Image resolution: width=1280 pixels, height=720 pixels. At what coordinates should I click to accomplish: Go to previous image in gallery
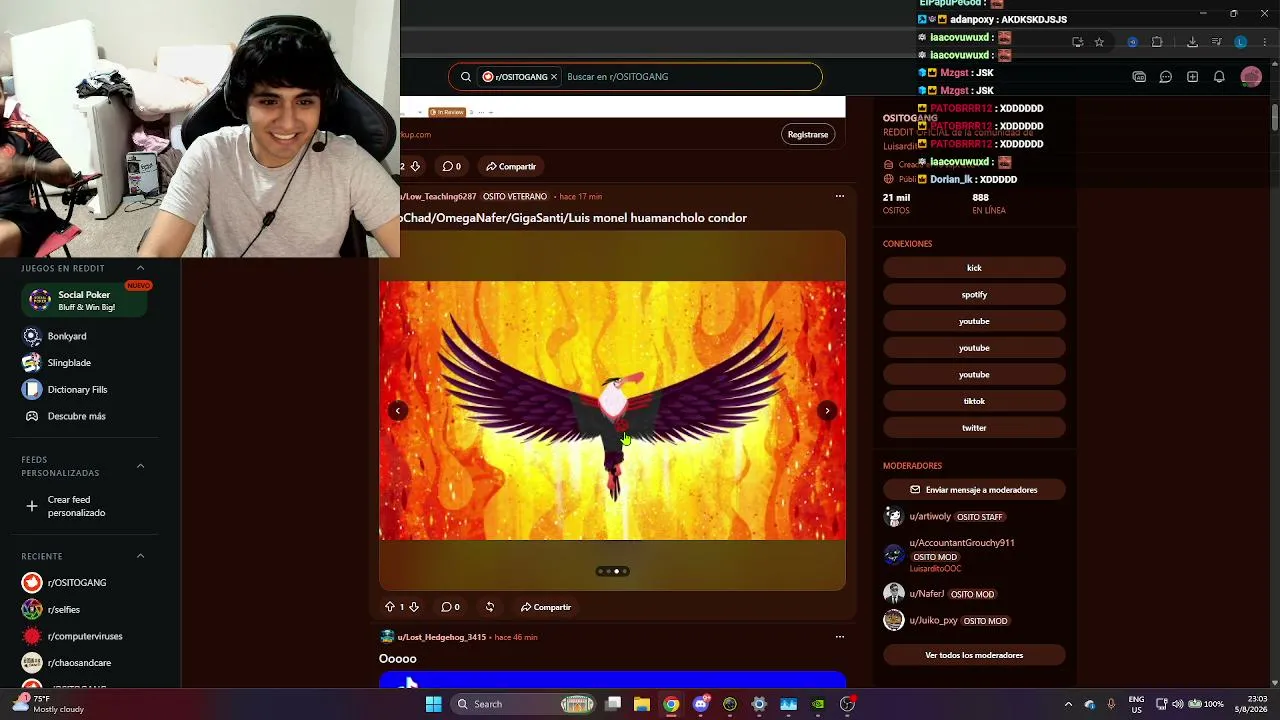(398, 411)
